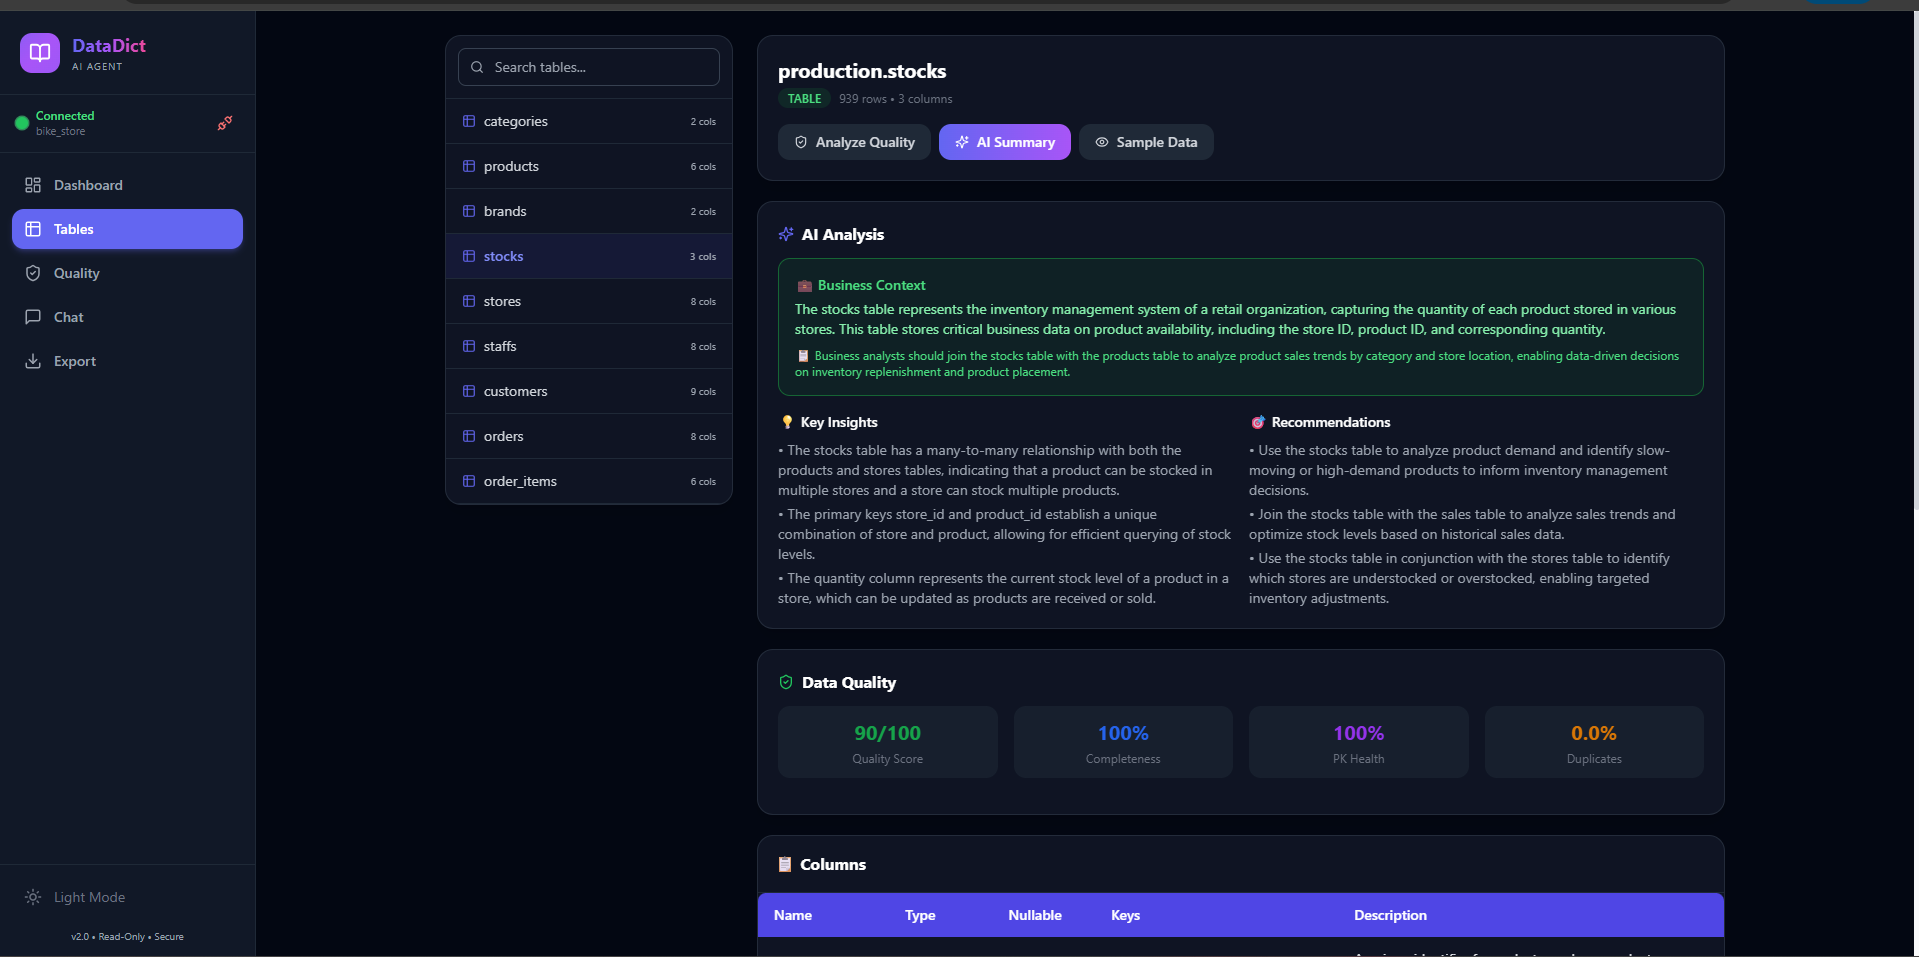Select the categories table
Viewport: 1919px width, 957px height.
(589, 121)
